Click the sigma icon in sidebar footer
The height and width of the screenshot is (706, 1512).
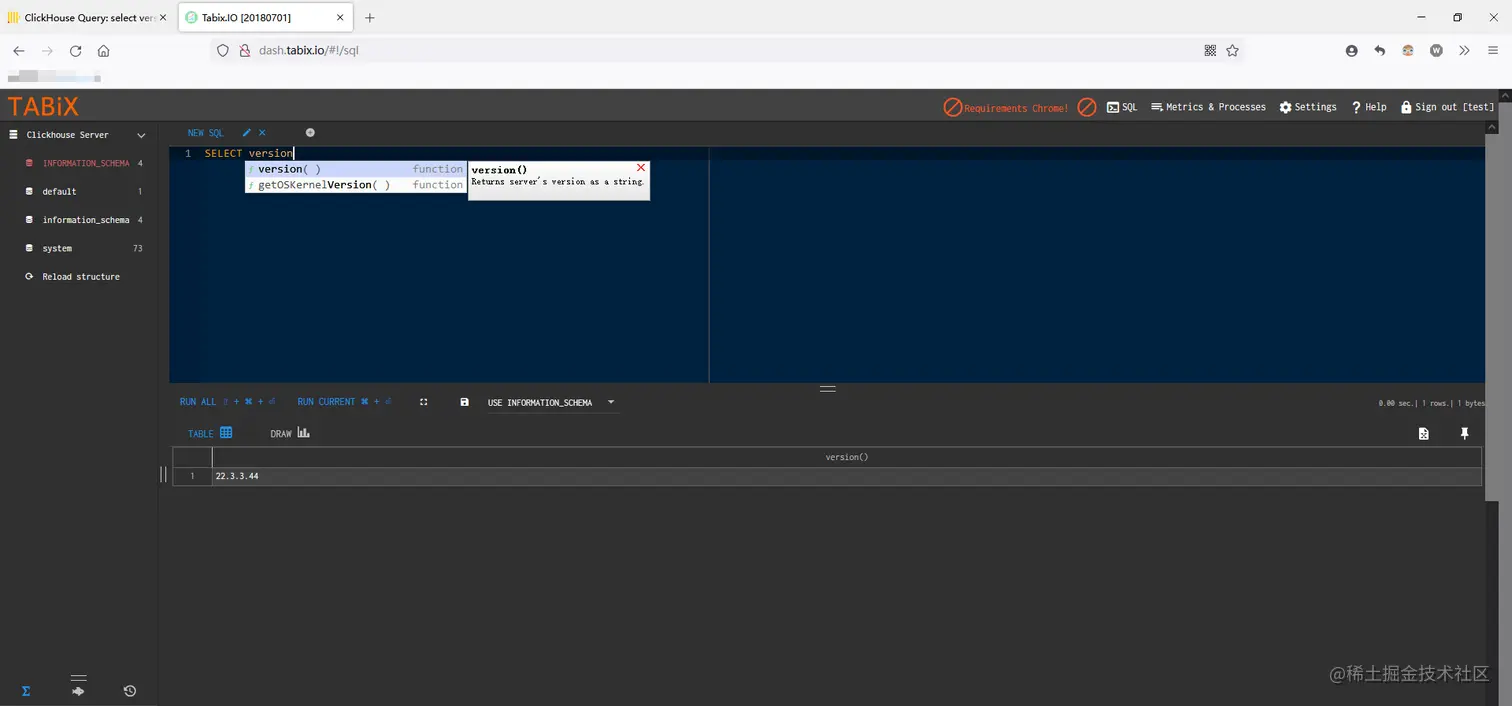pyautogui.click(x=26, y=691)
